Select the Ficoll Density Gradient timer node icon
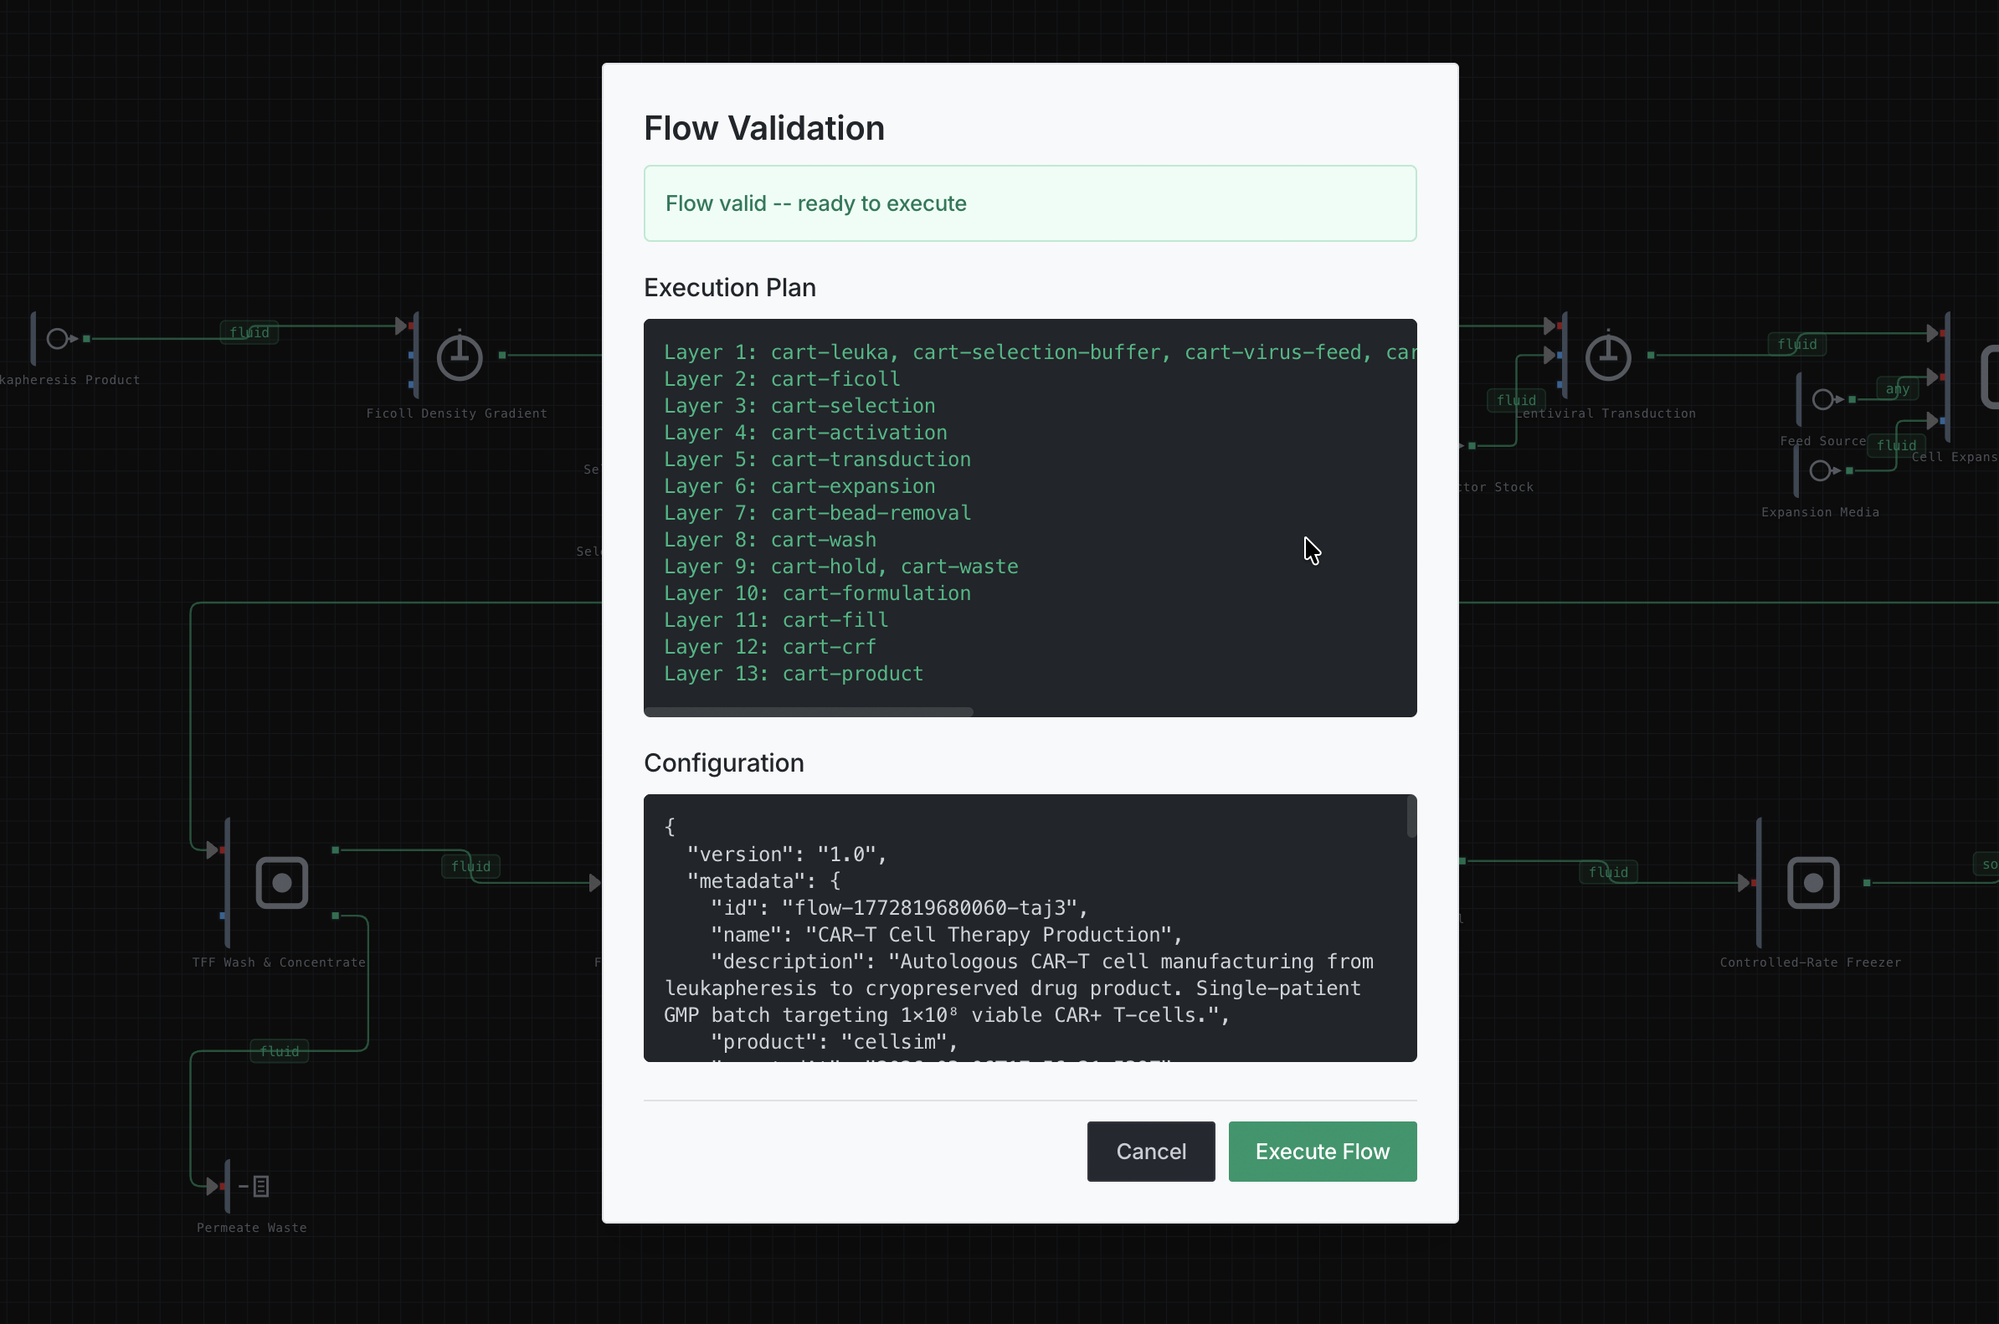Screen dimensions: 1999x1324 pyautogui.click(x=460, y=357)
